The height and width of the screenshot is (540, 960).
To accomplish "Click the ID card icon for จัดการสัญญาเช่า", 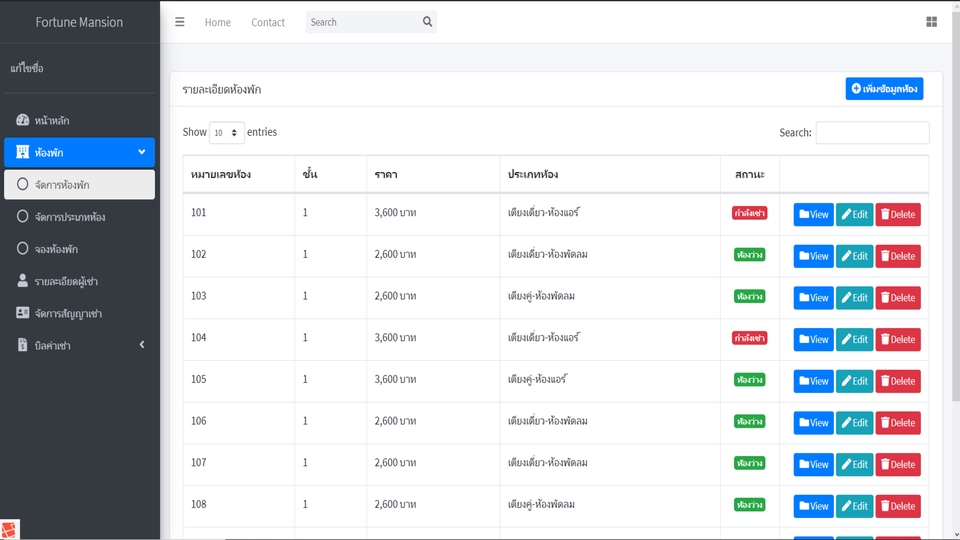I will [23, 313].
